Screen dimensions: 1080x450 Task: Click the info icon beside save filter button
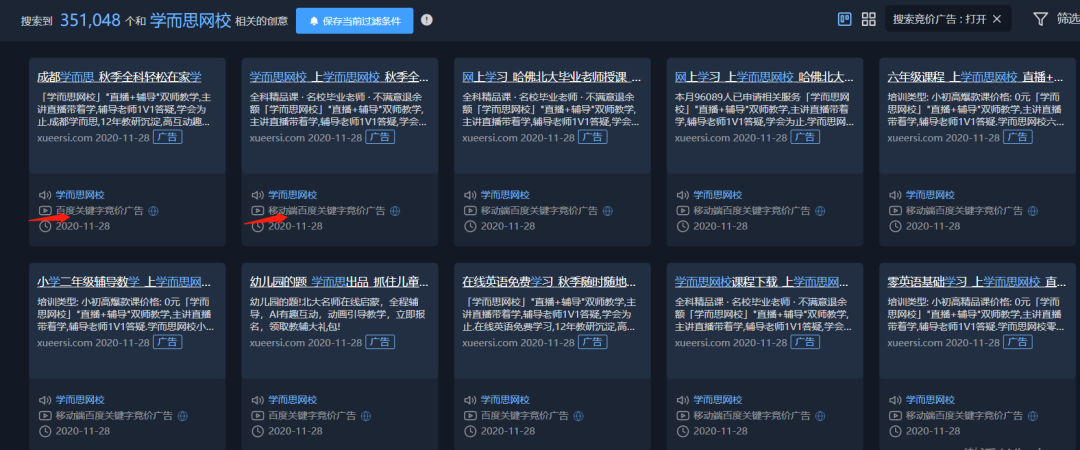pyautogui.click(x=427, y=20)
